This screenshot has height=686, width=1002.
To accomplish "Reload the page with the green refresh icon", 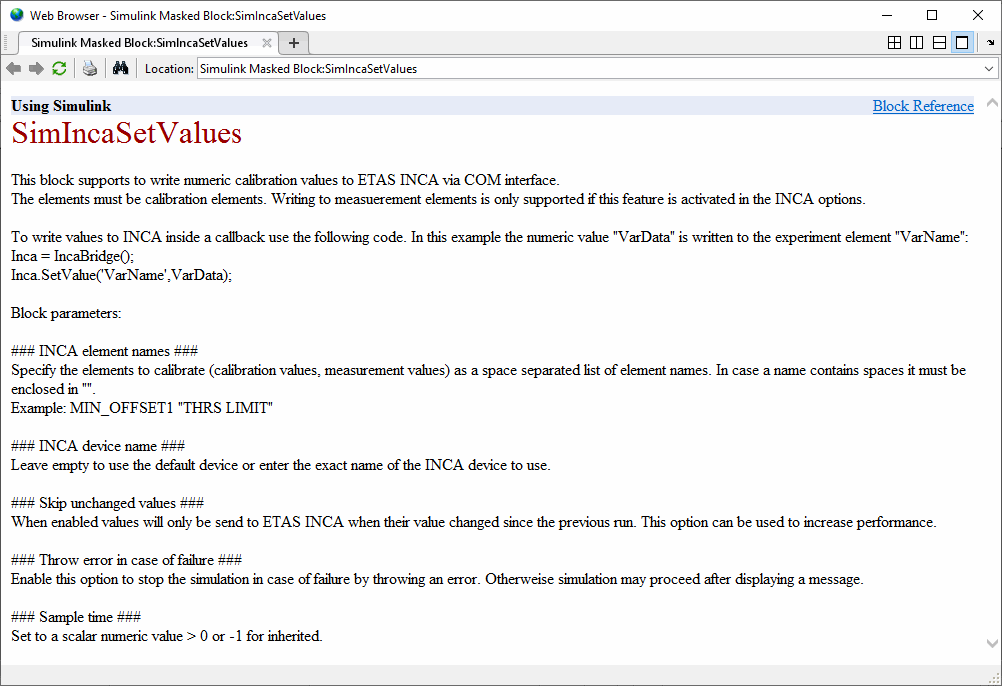I will [x=59, y=68].
